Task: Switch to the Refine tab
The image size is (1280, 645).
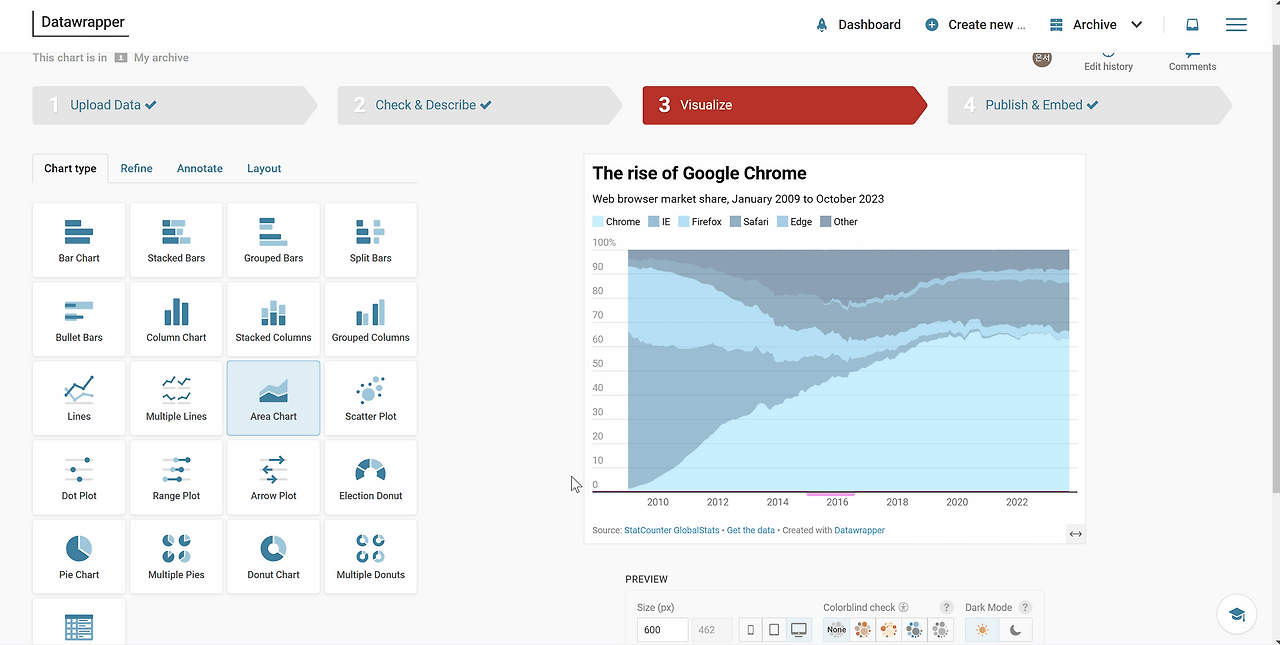Action: coord(136,168)
